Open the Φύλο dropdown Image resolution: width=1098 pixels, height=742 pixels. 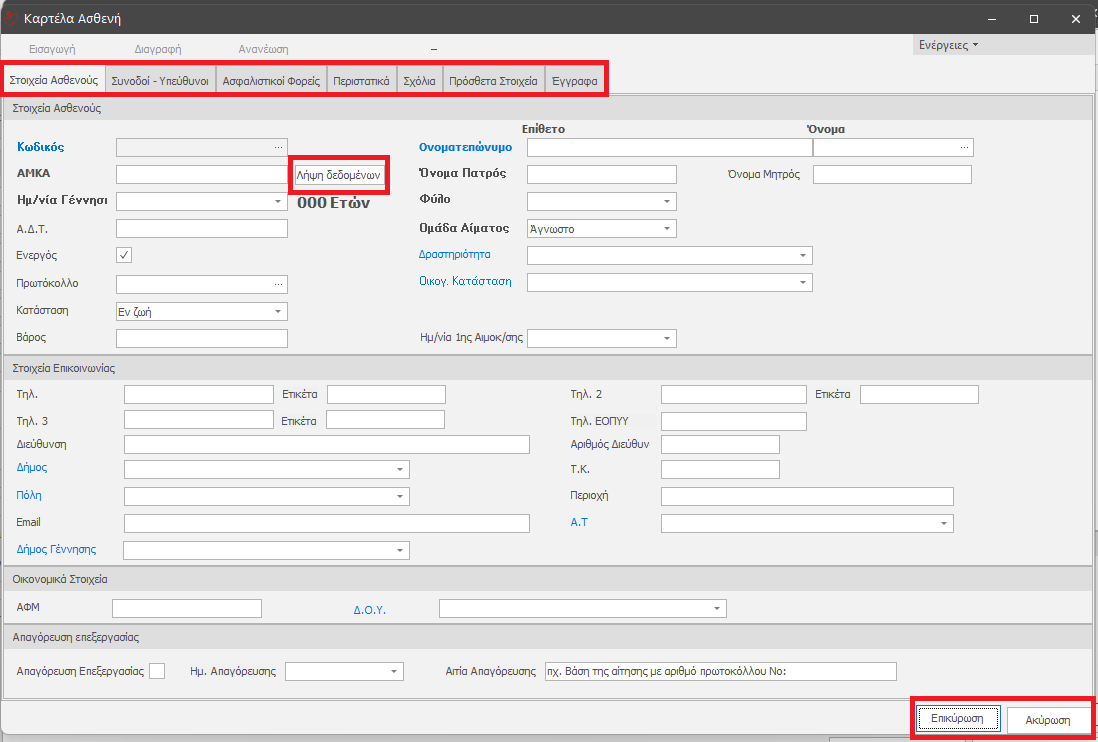pyautogui.click(x=667, y=202)
